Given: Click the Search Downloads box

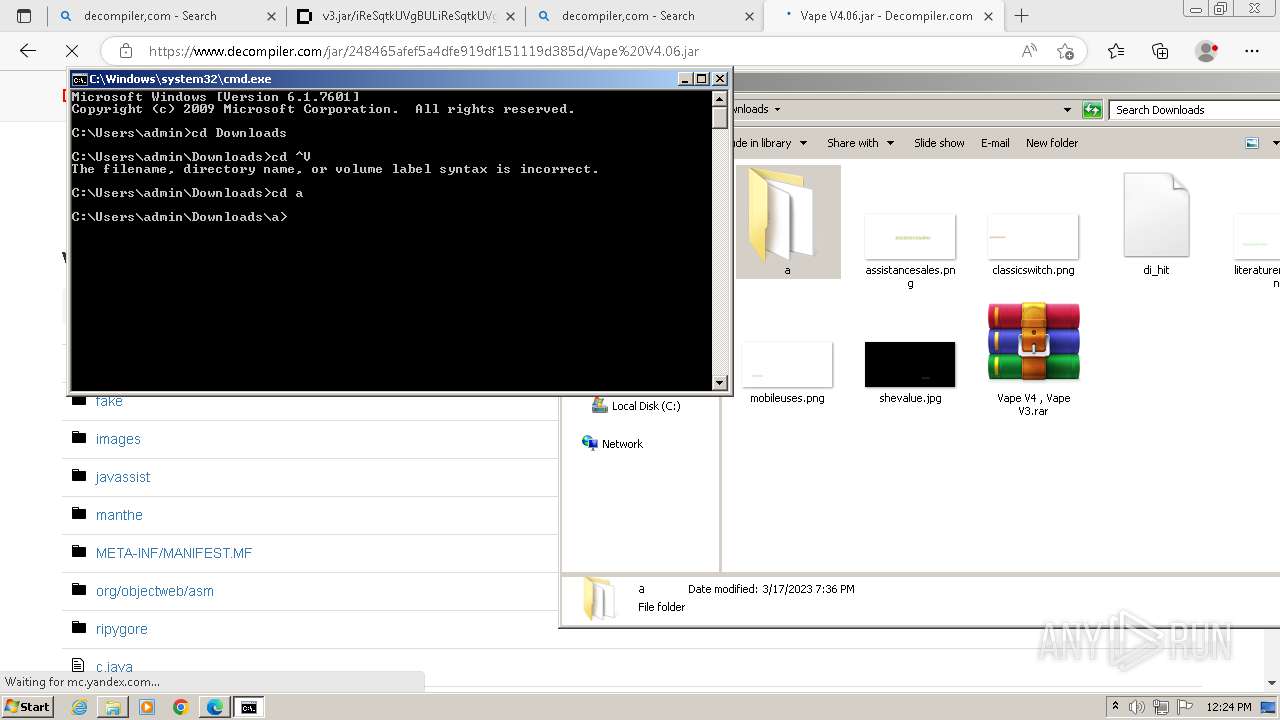Looking at the screenshot, I should pyautogui.click(x=1194, y=110).
